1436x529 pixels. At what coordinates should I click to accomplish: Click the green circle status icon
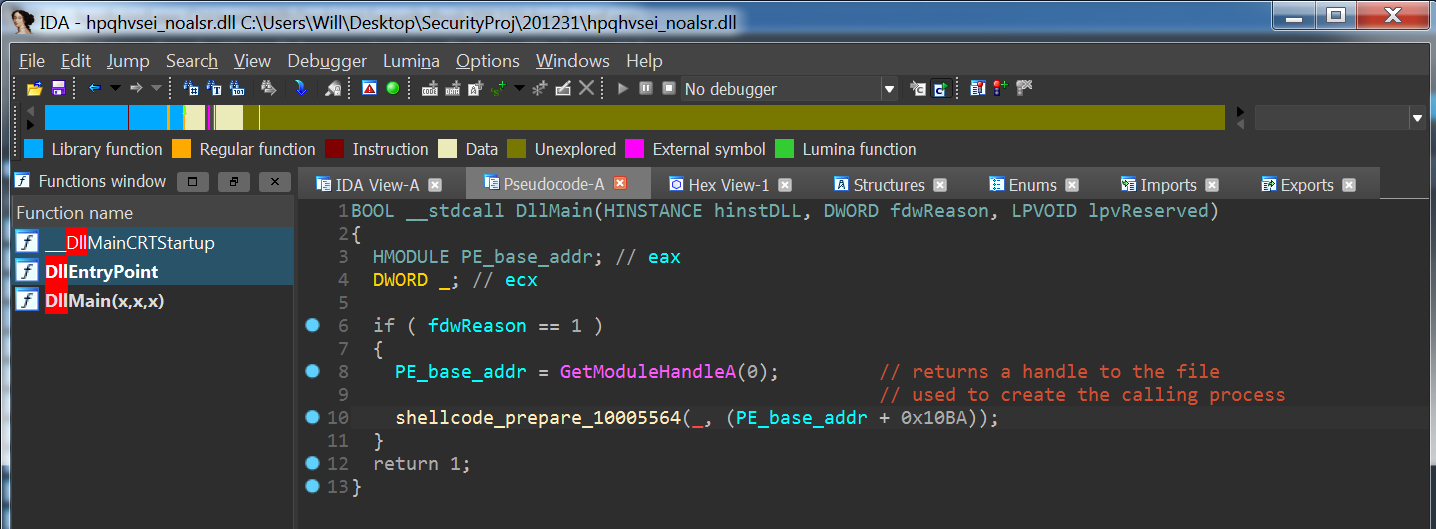click(x=393, y=89)
